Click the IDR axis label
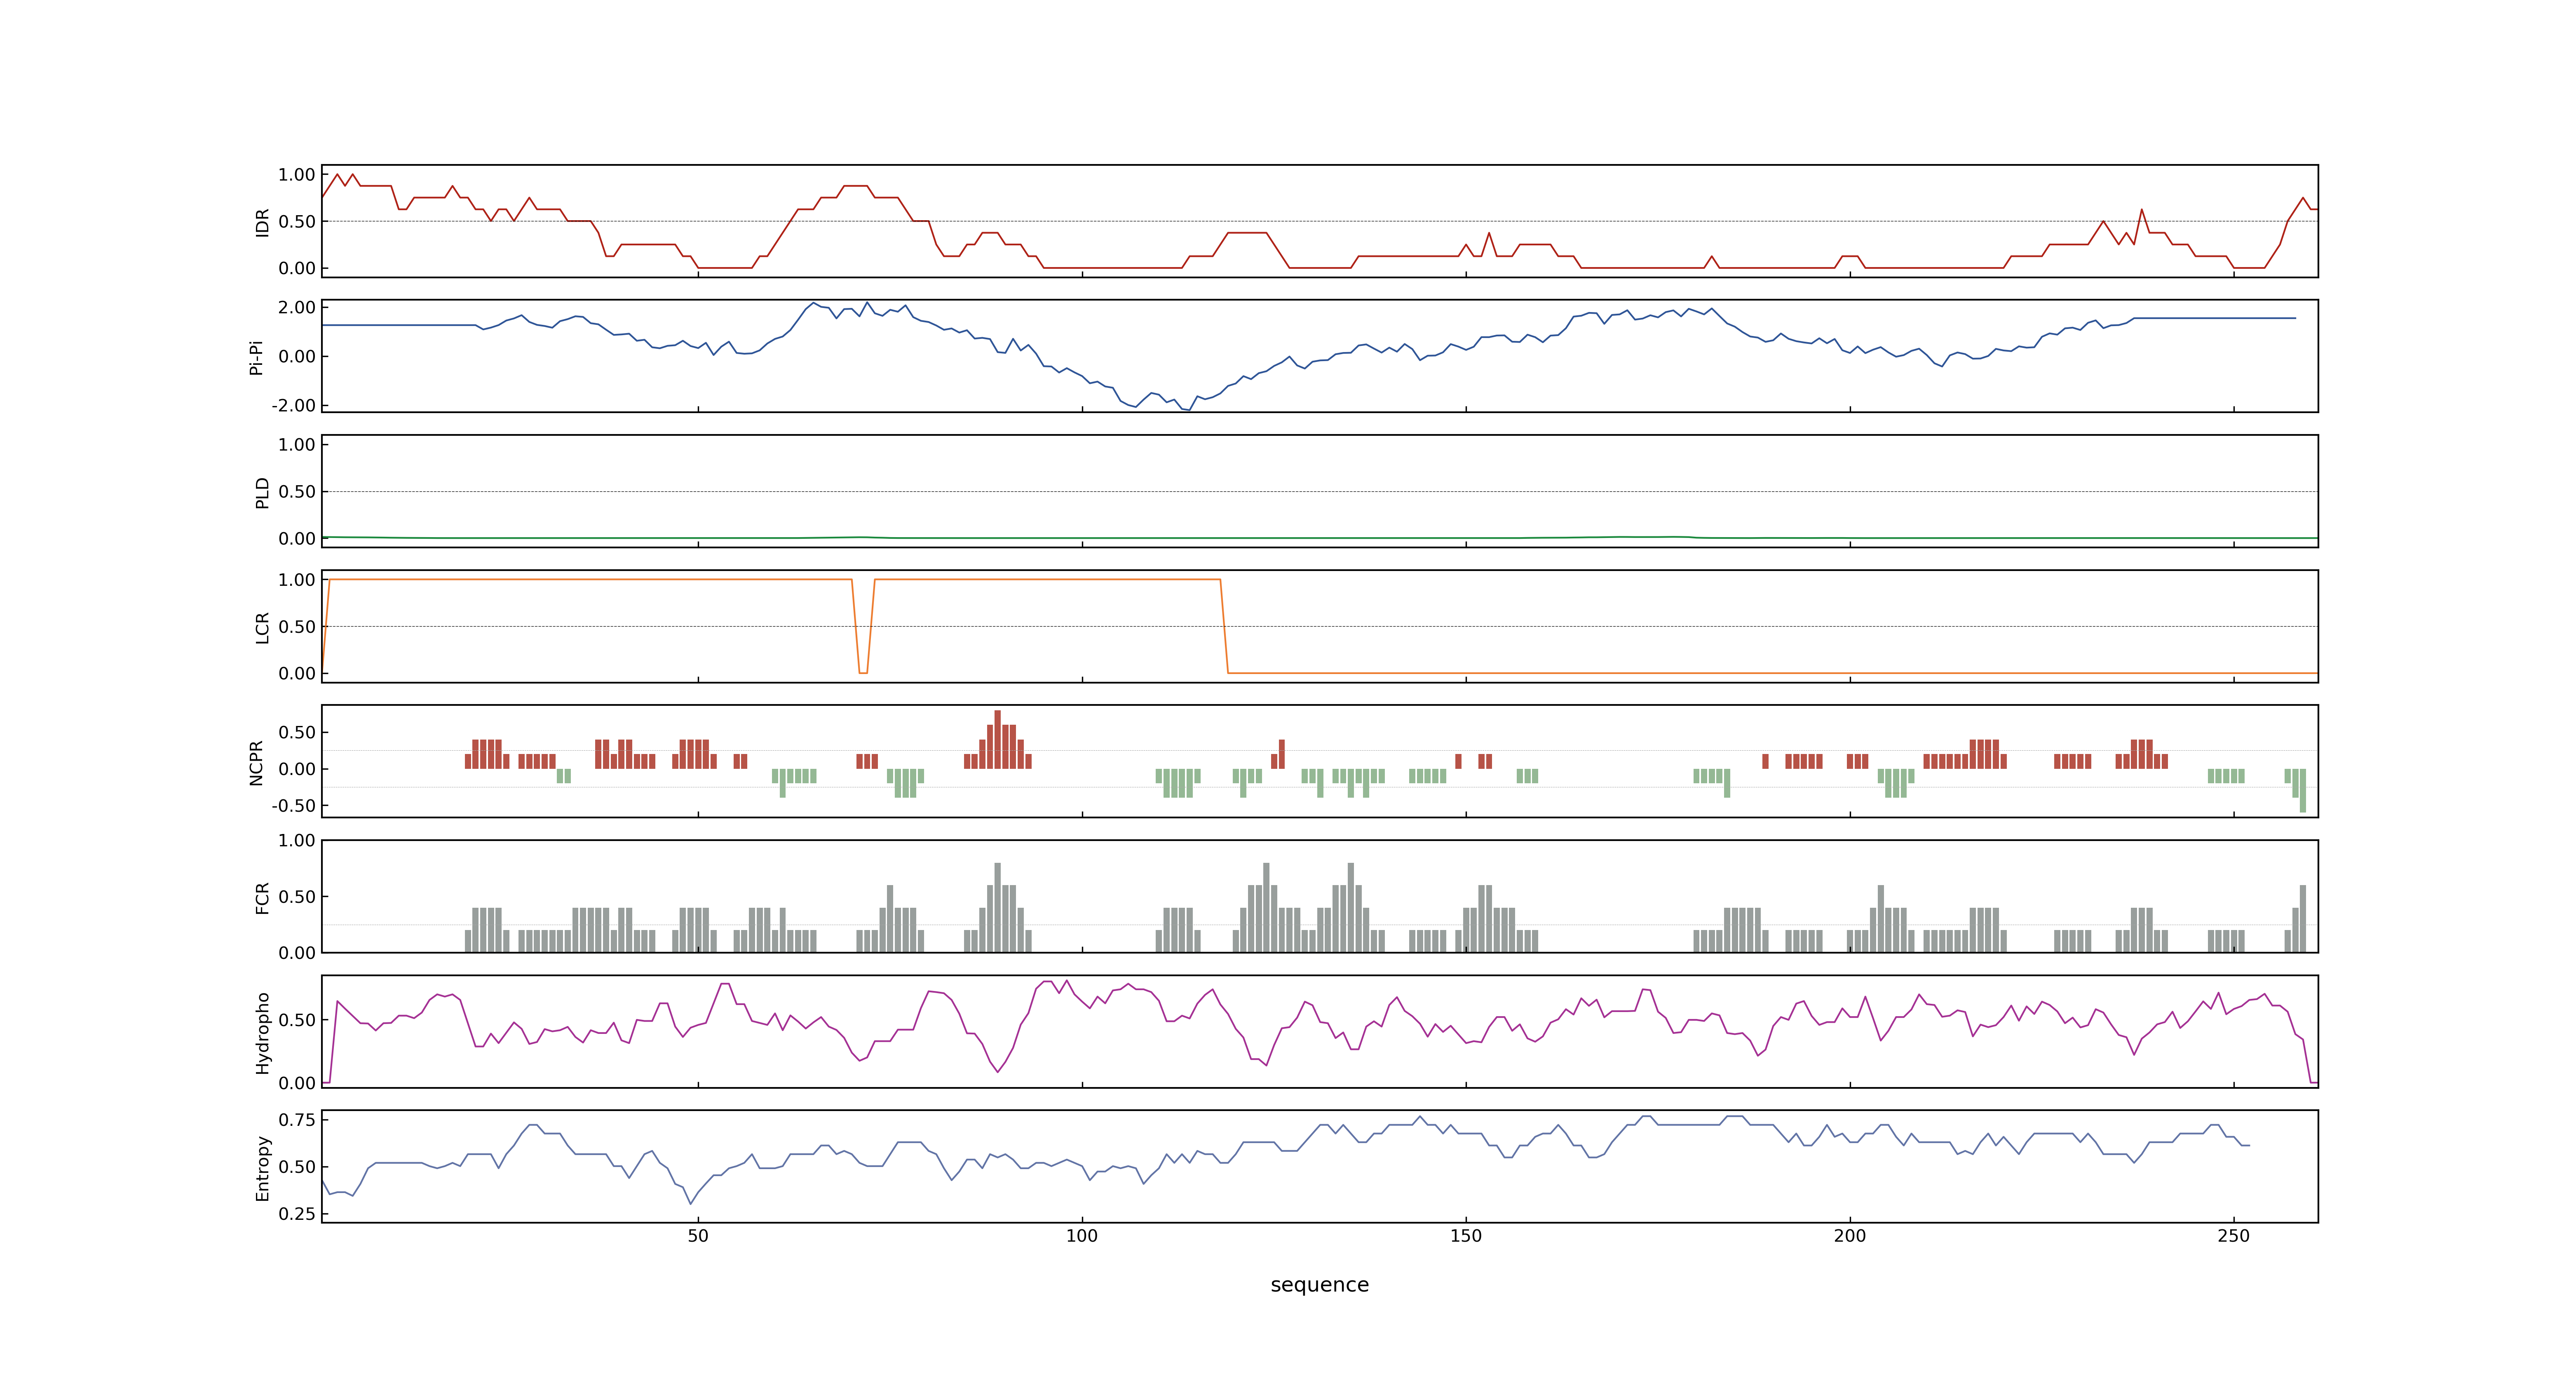This screenshot has height=1374, width=2576. click(262, 222)
